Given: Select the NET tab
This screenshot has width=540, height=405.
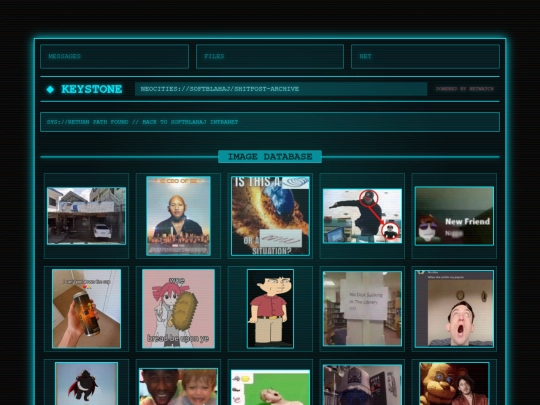Looking at the screenshot, I should point(425,56).
